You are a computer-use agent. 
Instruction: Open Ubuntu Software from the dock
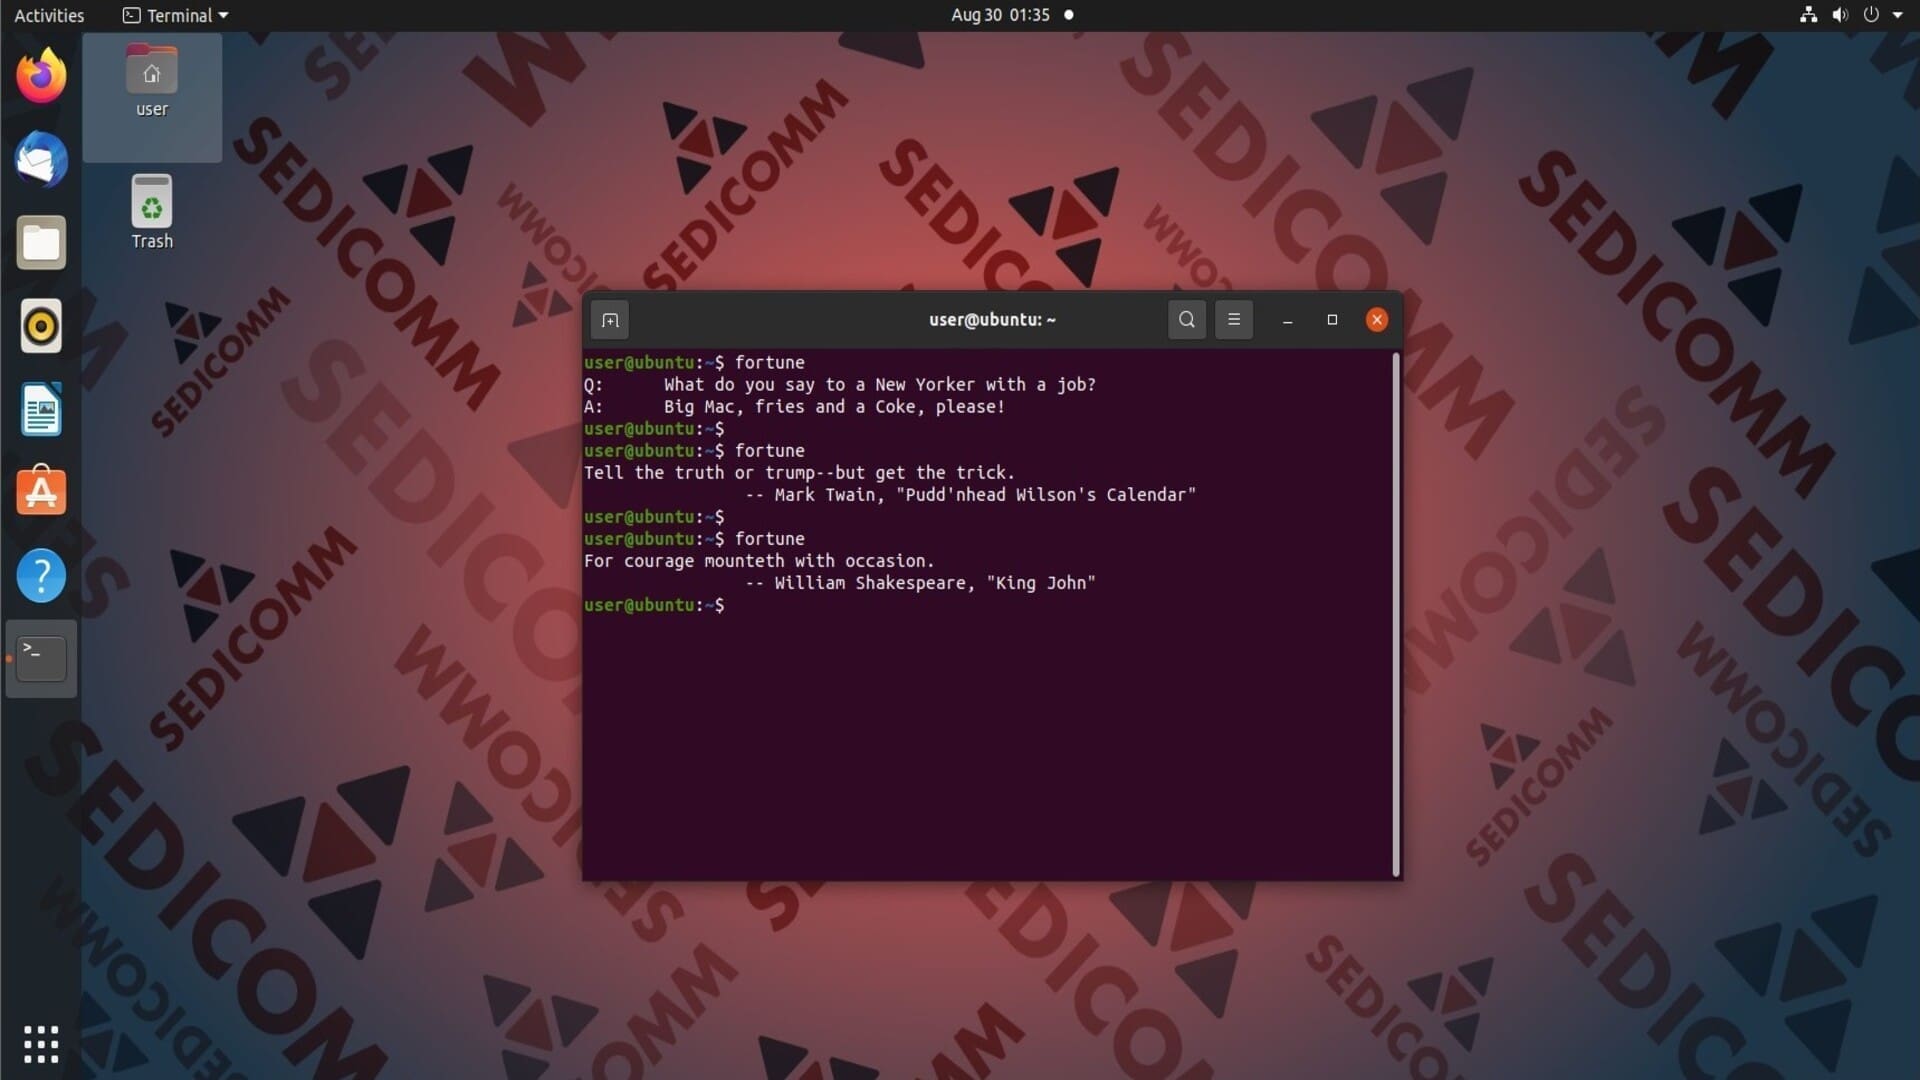(x=41, y=492)
